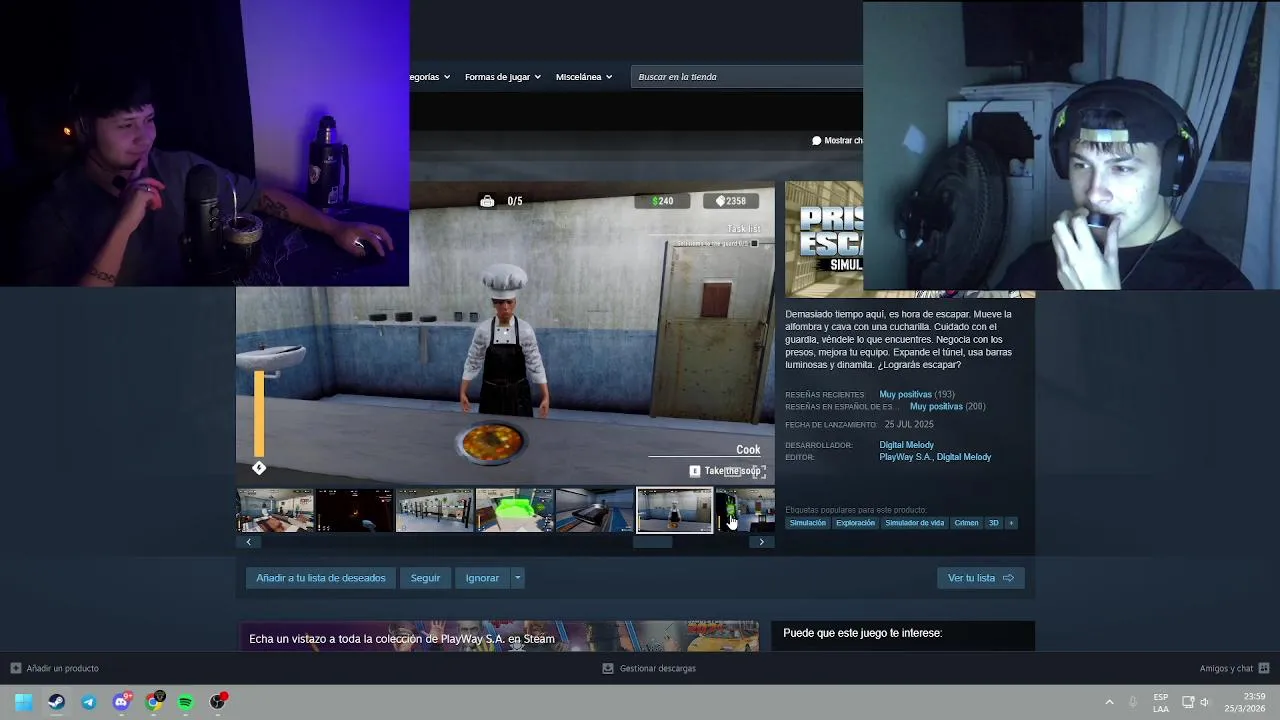The height and width of the screenshot is (720, 1280).
Task: Open the Prison Escape Simulator header image
Action: click(x=824, y=240)
